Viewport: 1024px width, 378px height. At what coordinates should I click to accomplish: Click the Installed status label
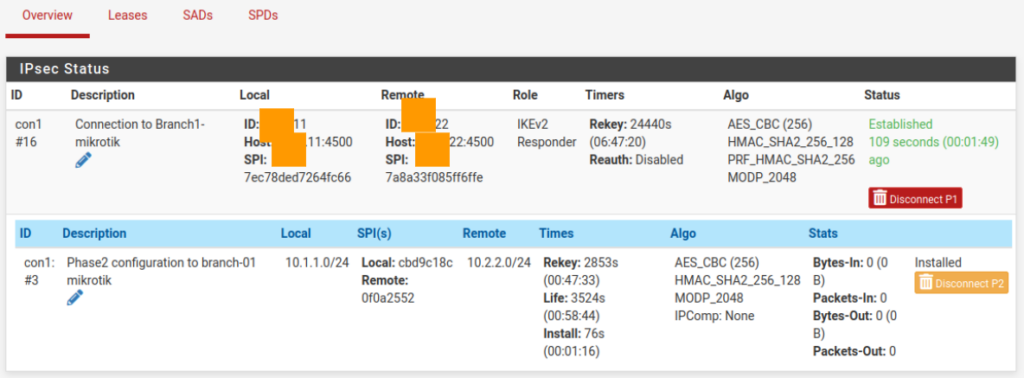(x=938, y=262)
